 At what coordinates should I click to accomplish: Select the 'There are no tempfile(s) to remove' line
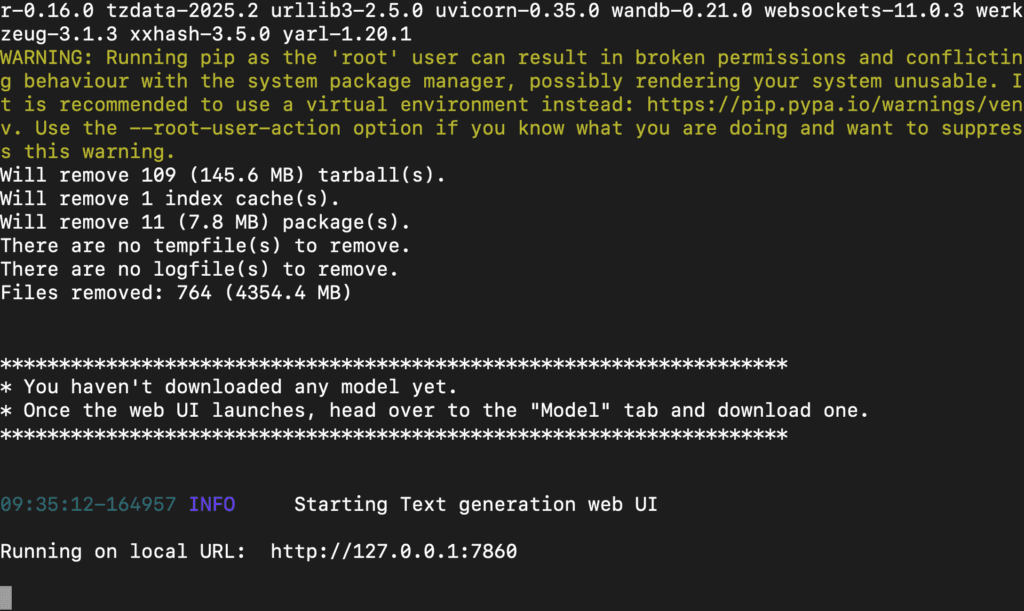pos(206,245)
